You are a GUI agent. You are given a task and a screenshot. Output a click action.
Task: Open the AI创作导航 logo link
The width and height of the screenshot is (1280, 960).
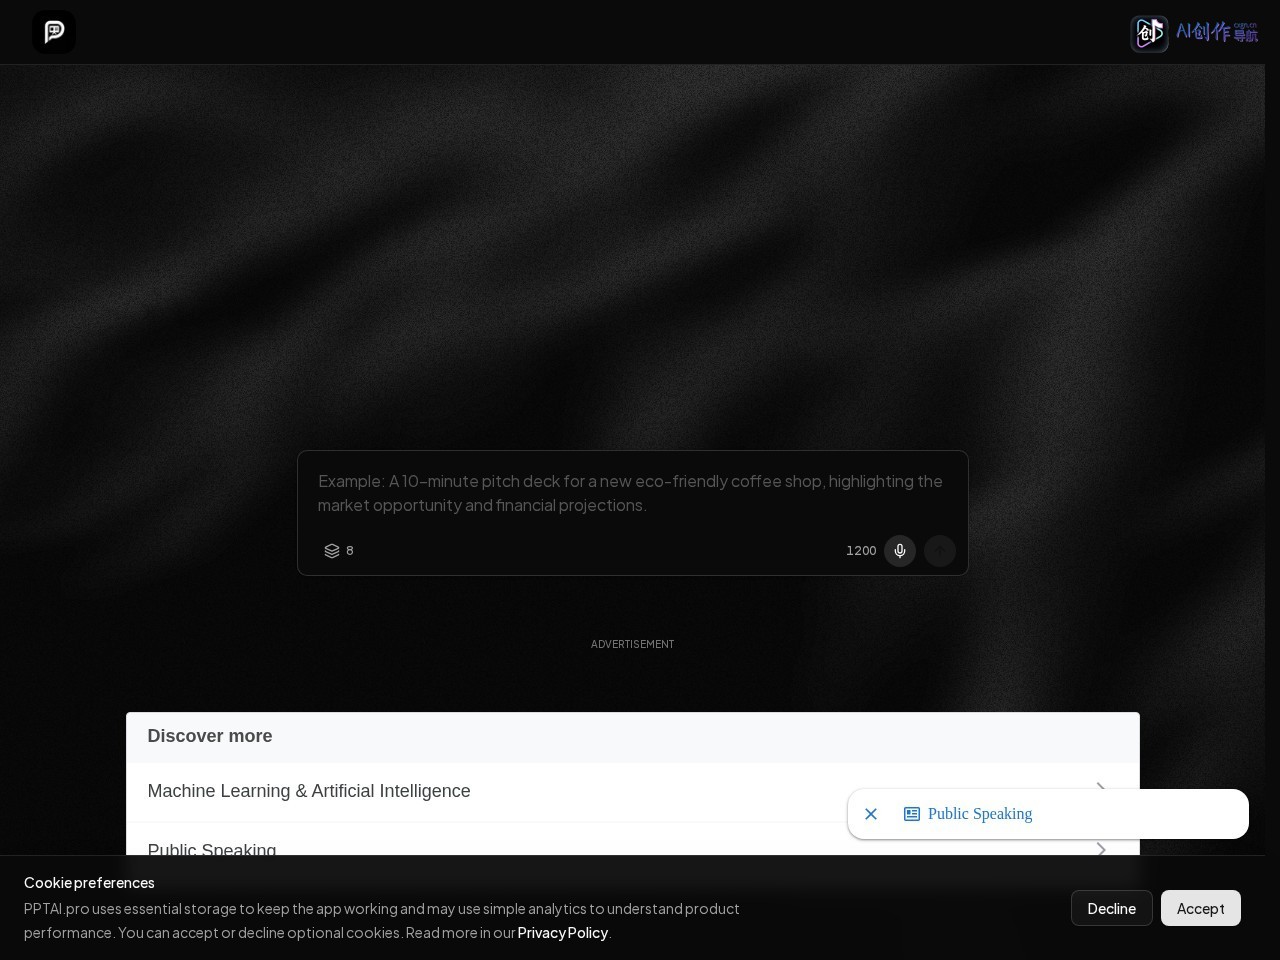[x=1195, y=33]
